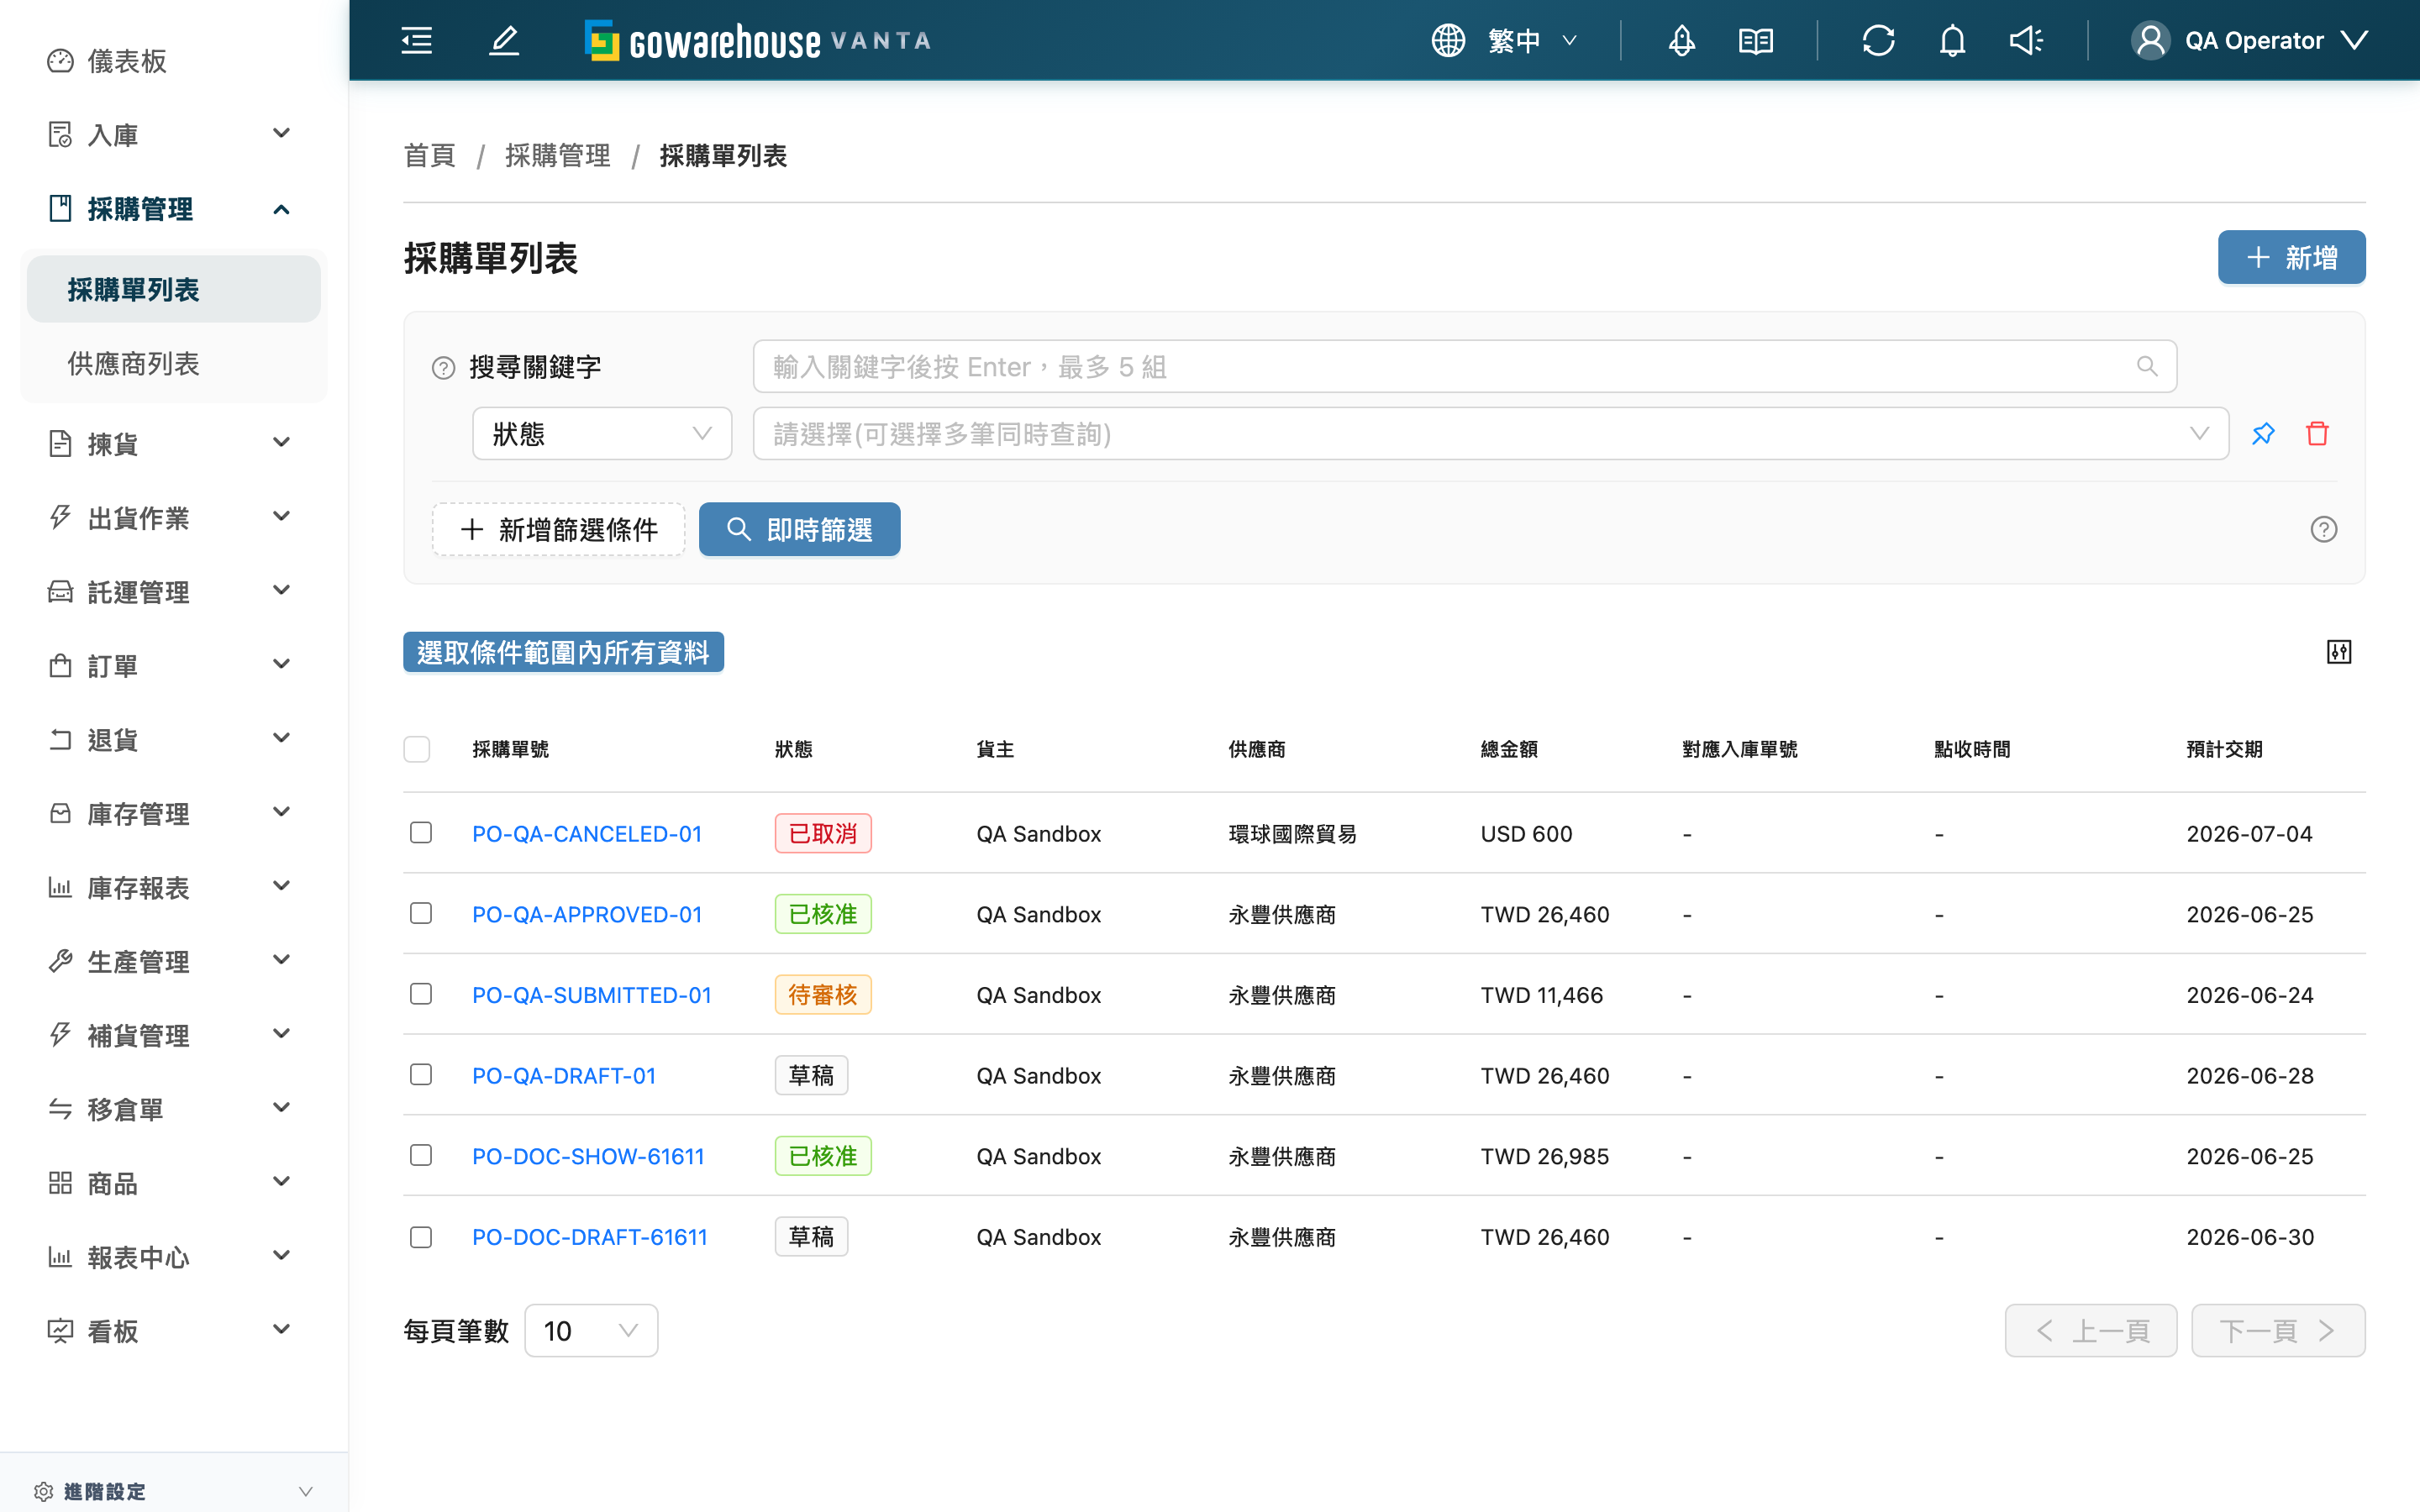2420x1512 pixels.
Task: Check the PO-QA-SUBMITTED-01 row checkbox
Action: click(x=421, y=994)
